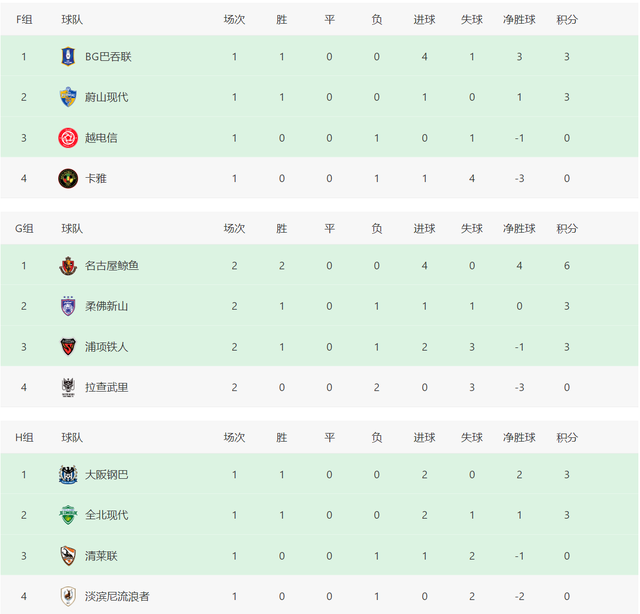
Task: Click the 清莱联 team logo
Action: (68, 556)
